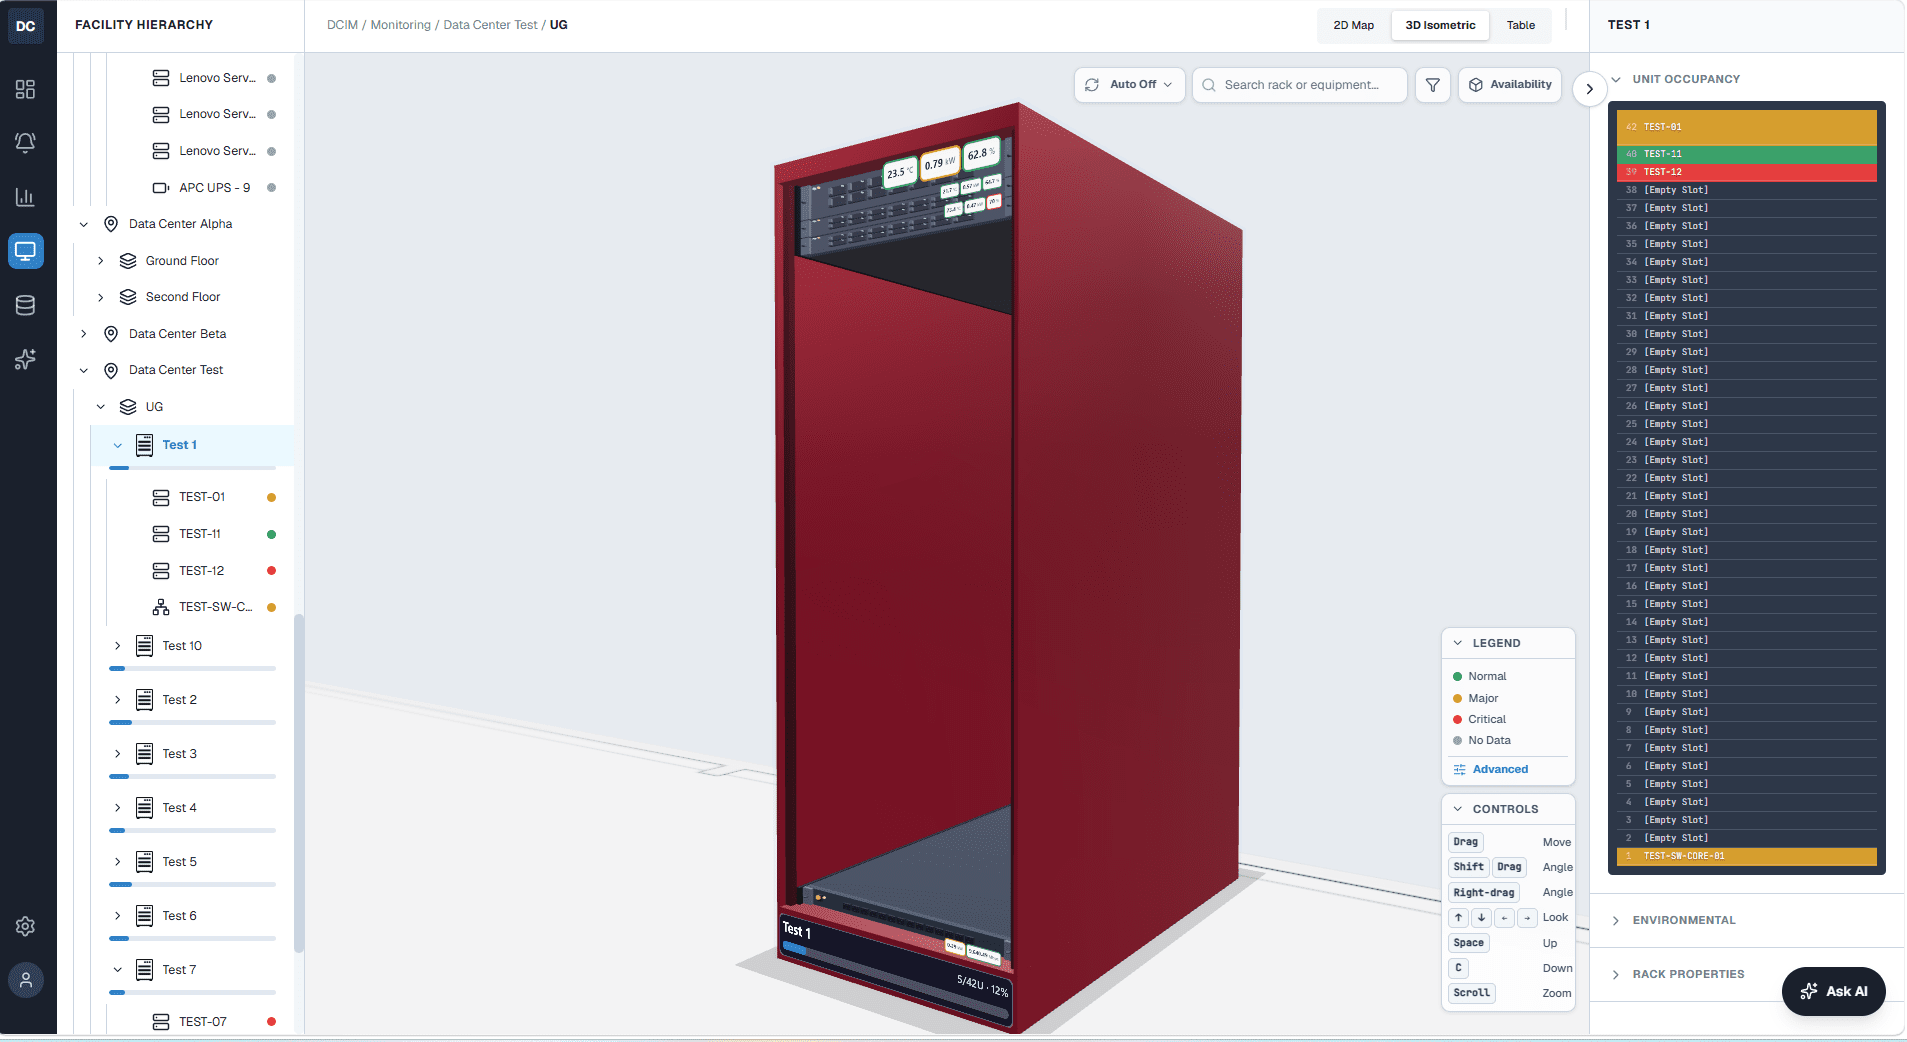This screenshot has width=1907, height=1042.
Task: Select TEST-11 in the hierarchy tree
Action: (x=200, y=534)
